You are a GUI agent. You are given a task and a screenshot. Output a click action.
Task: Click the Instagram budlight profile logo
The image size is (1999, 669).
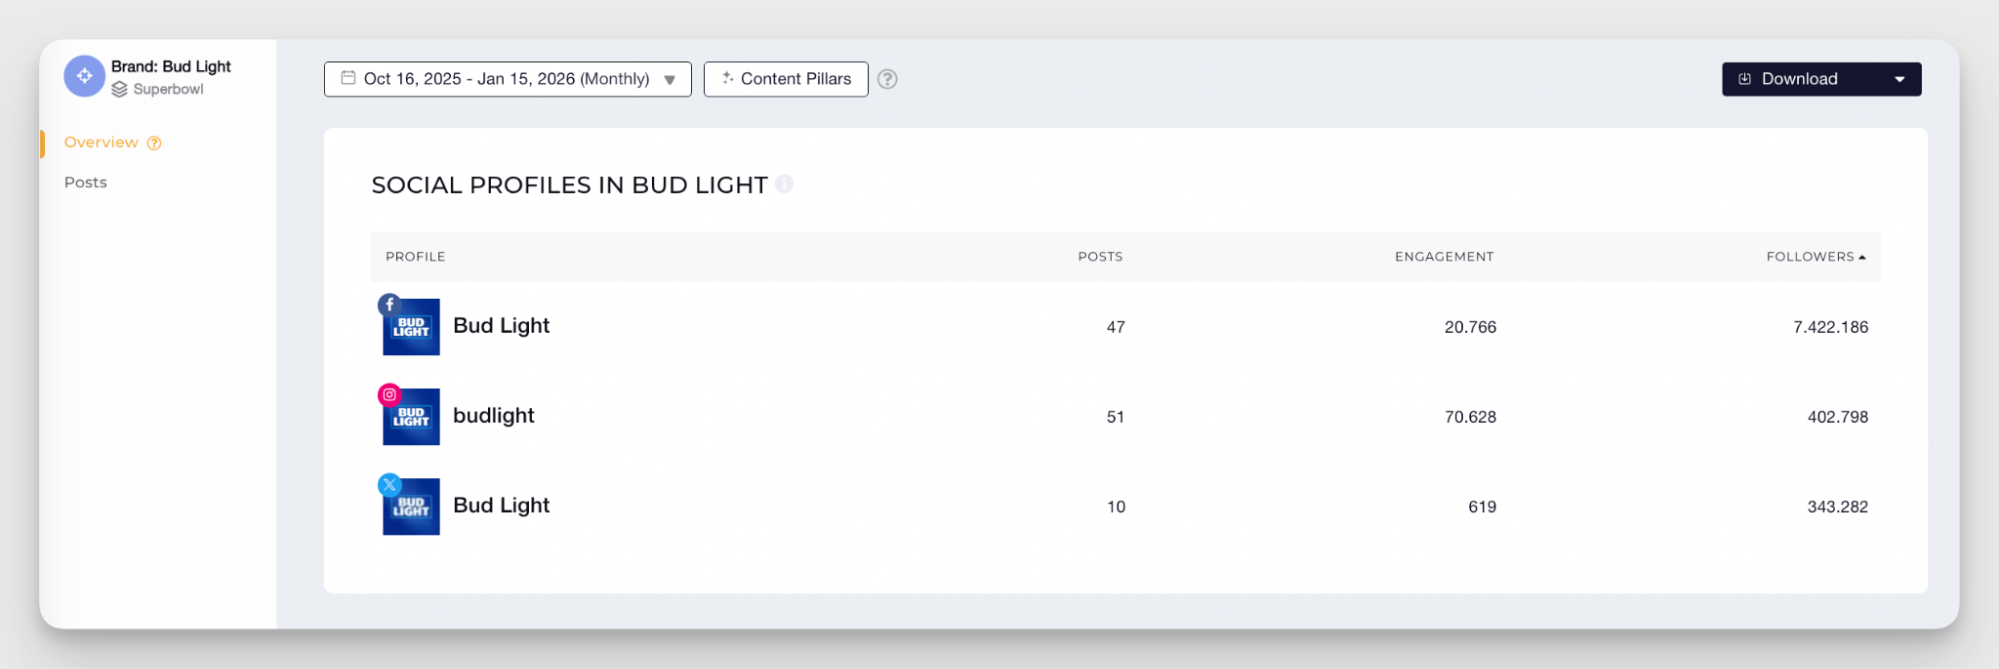pos(411,417)
